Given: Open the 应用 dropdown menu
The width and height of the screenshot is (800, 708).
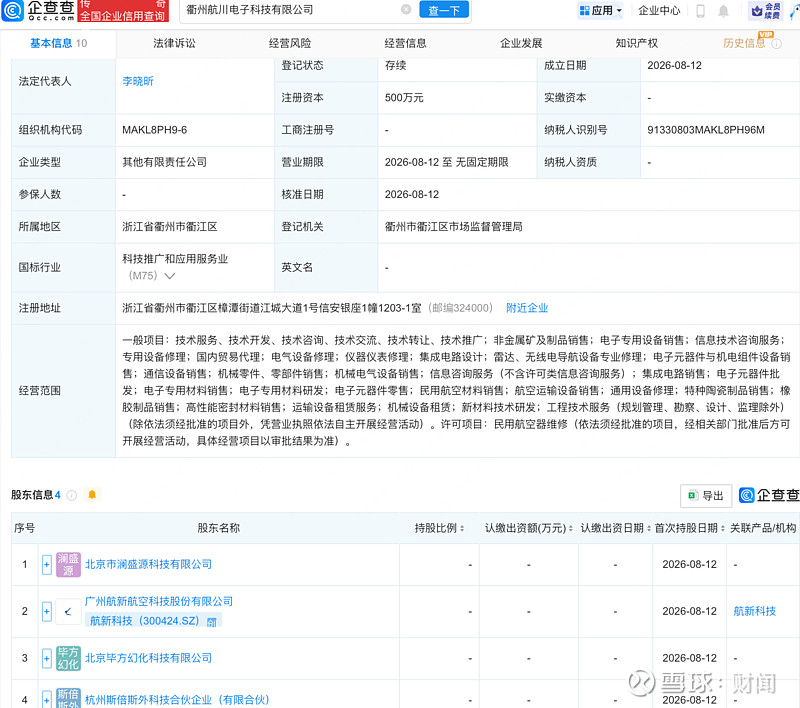Looking at the screenshot, I should pos(601,10).
